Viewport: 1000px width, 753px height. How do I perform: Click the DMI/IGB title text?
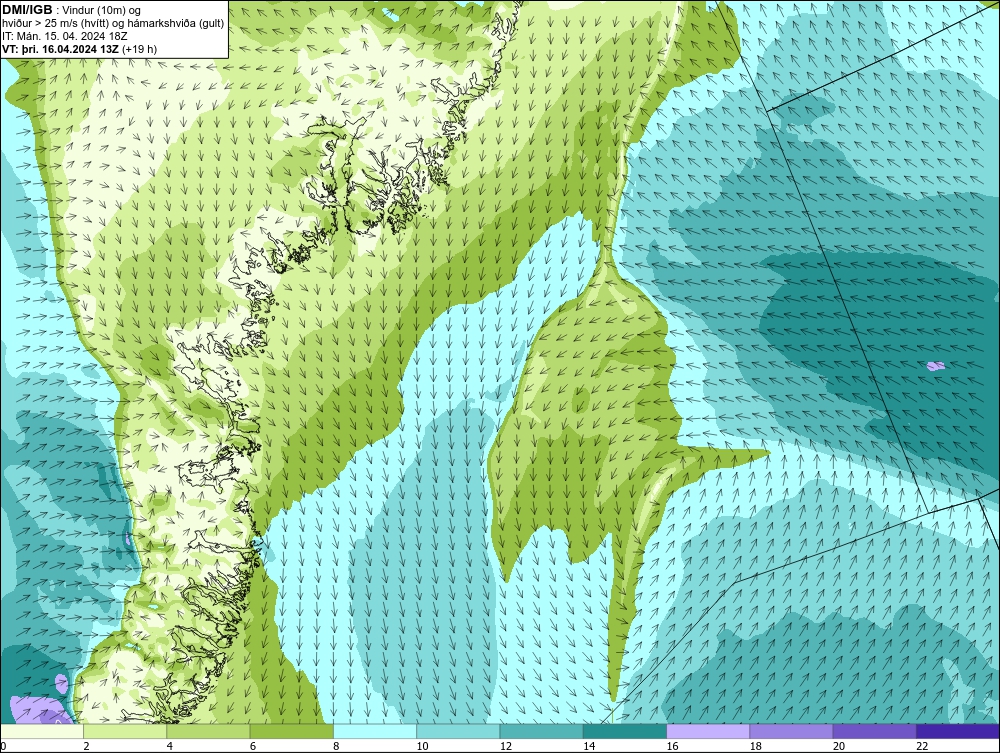point(27,10)
